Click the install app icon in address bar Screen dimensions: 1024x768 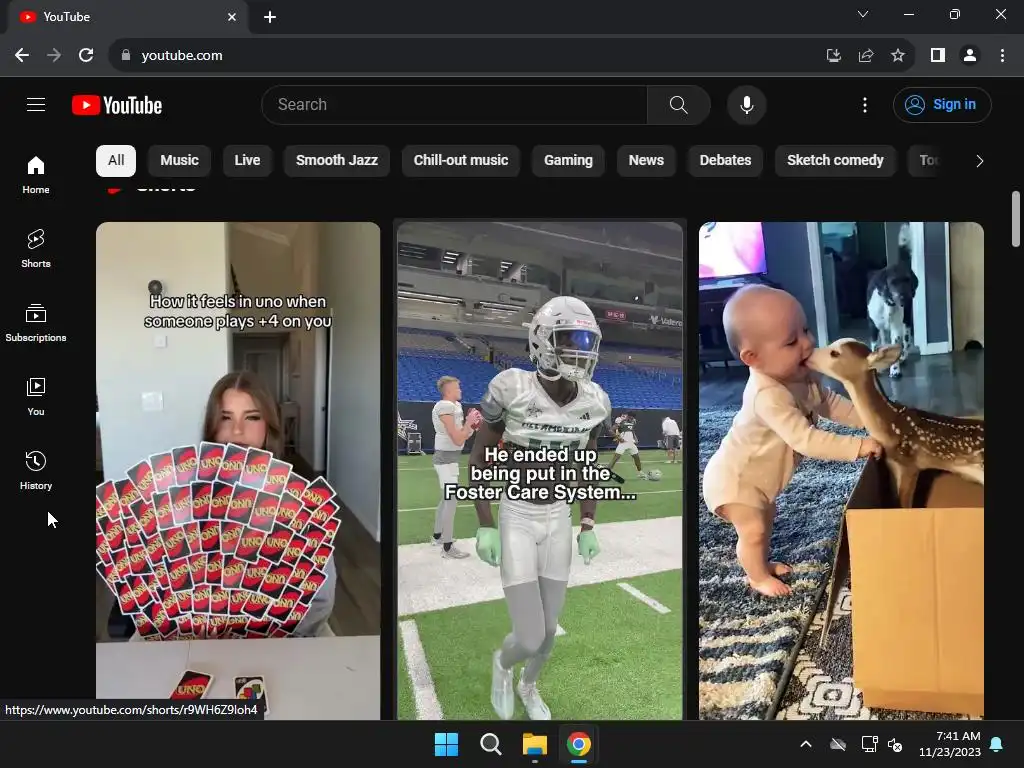(833, 56)
